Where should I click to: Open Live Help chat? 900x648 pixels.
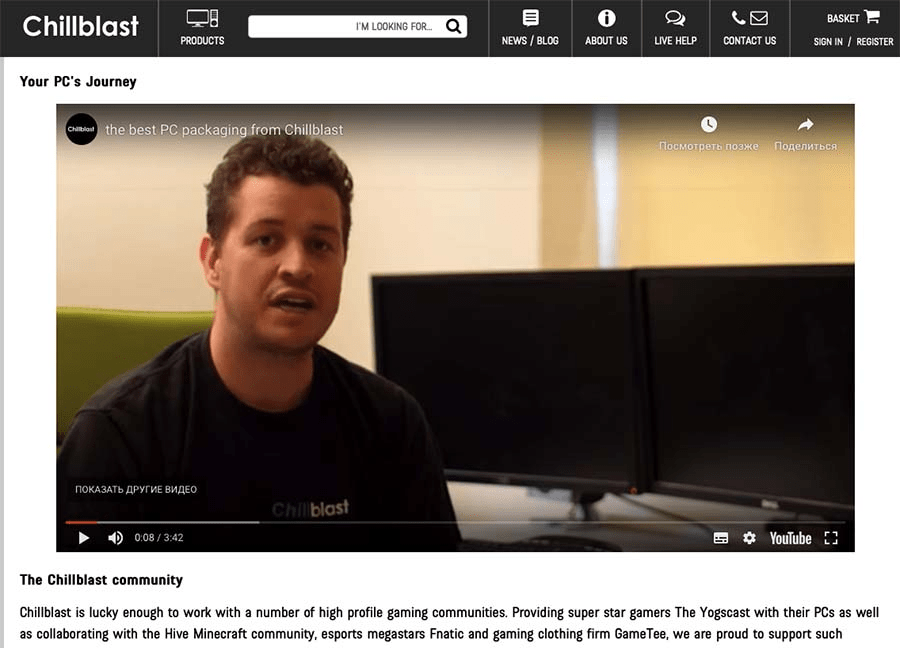click(675, 28)
